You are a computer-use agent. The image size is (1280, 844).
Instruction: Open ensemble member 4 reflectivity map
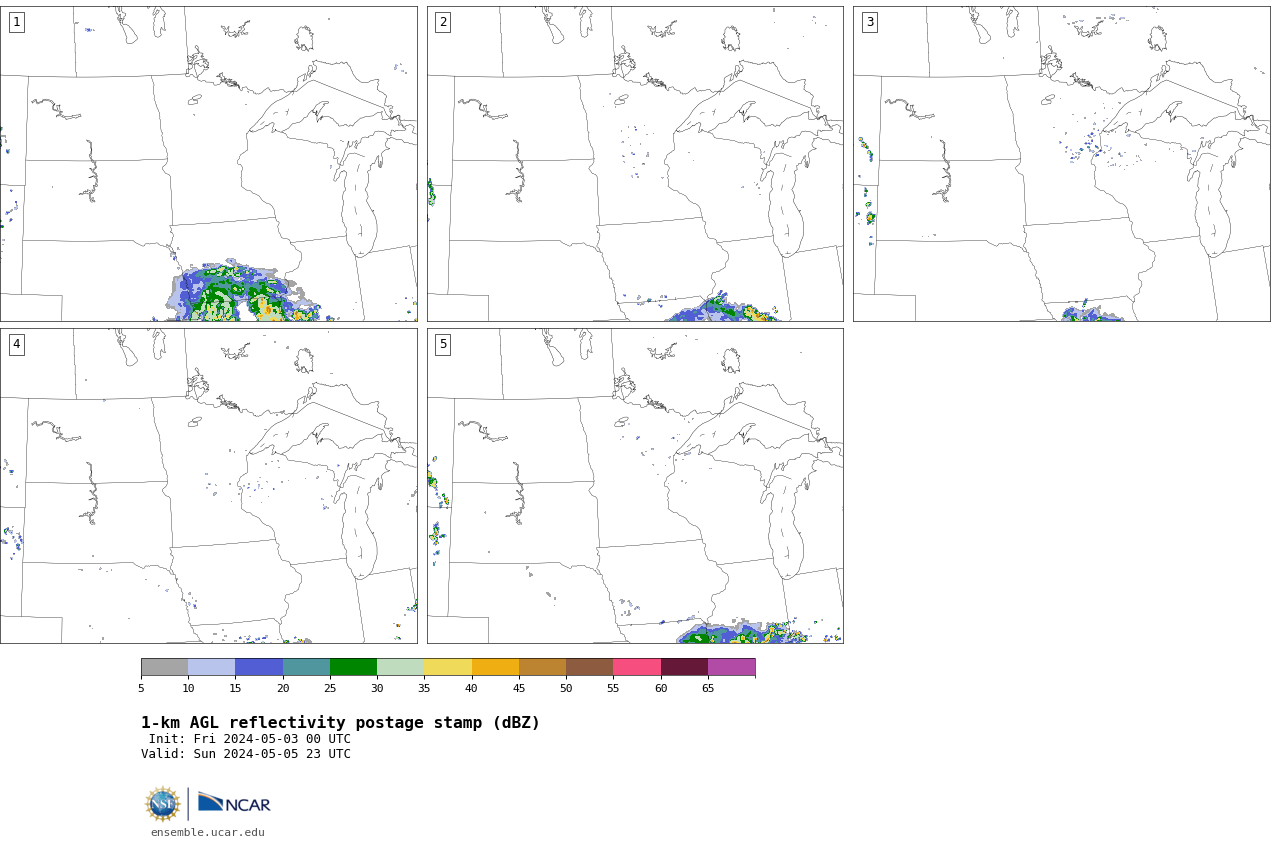coord(208,486)
